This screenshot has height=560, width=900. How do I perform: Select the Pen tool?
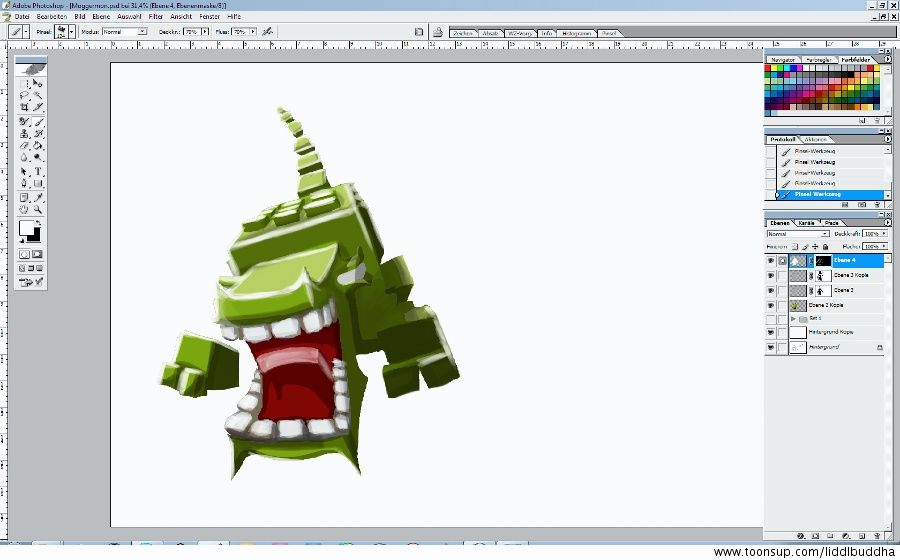[24, 184]
